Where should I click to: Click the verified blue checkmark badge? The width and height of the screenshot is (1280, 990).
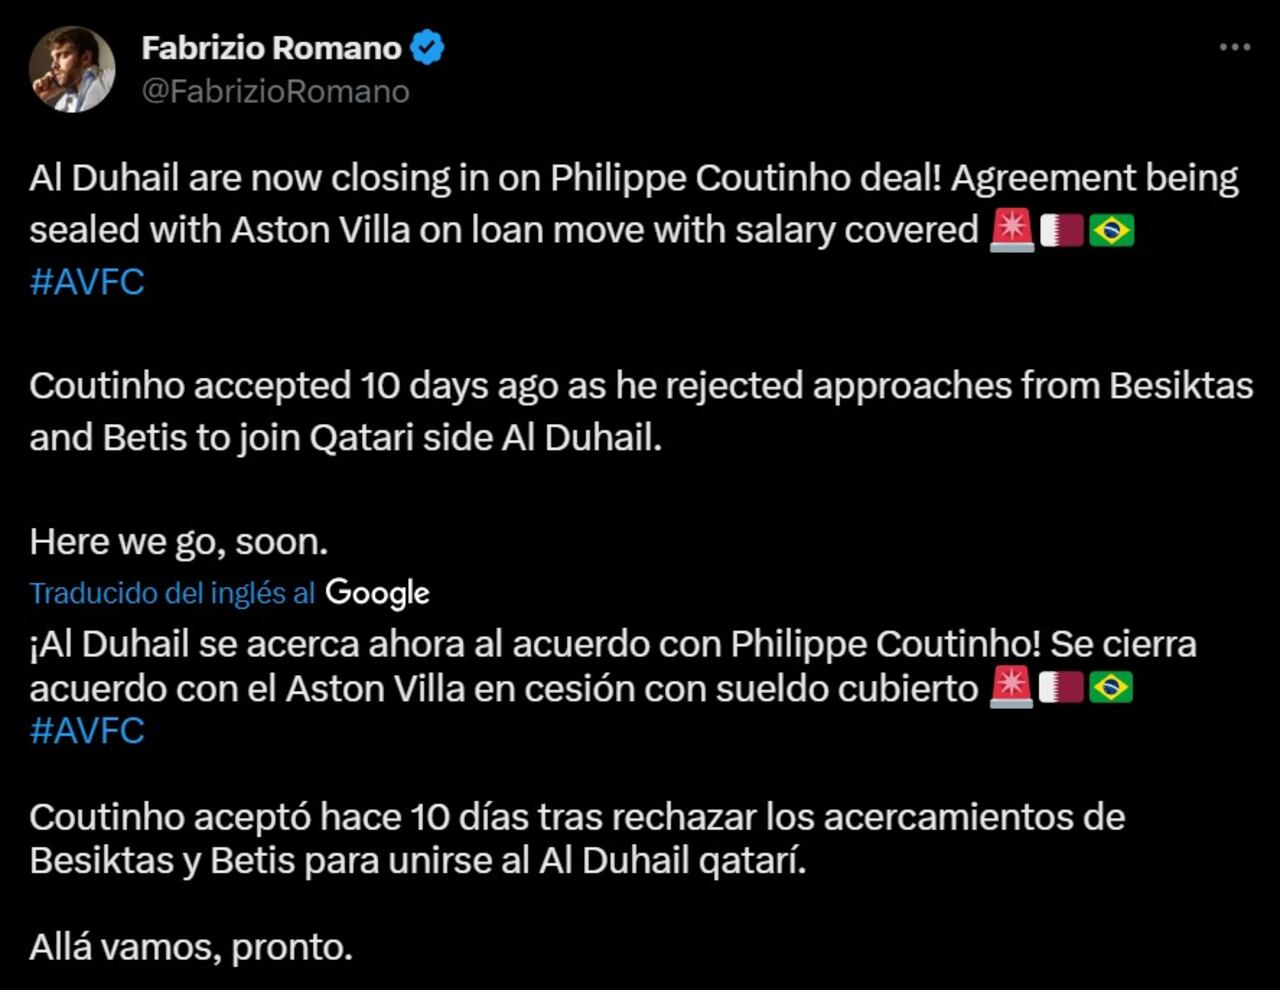pyautogui.click(x=429, y=47)
